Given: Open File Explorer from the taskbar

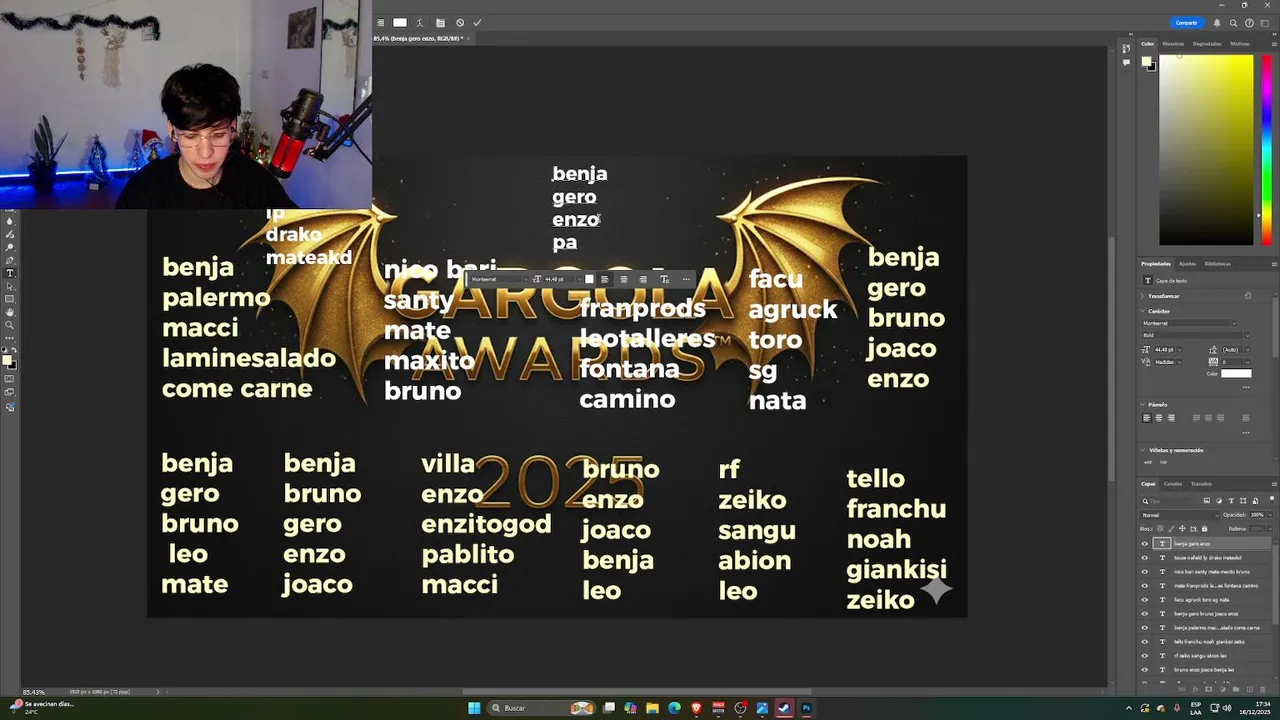Looking at the screenshot, I should [x=652, y=708].
